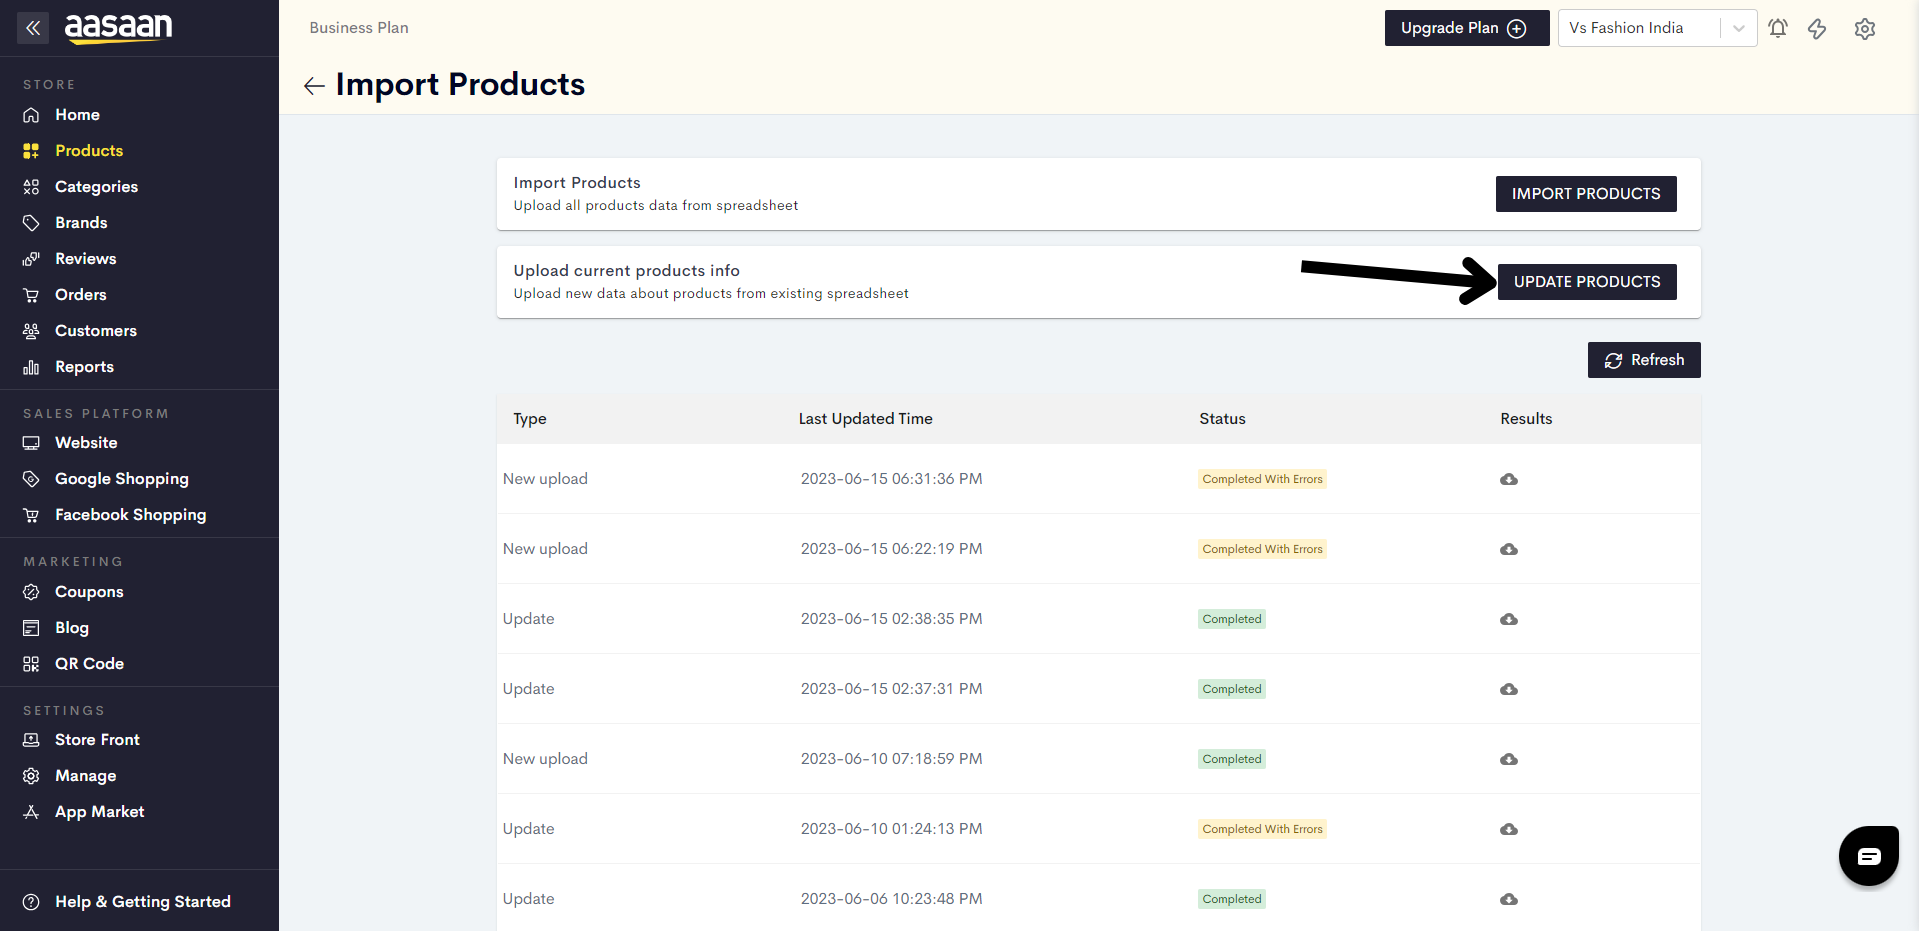Image resolution: width=1919 pixels, height=931 pixels.
Task: Download results for 02:38:35 PM update
Action: (1509, 619)
